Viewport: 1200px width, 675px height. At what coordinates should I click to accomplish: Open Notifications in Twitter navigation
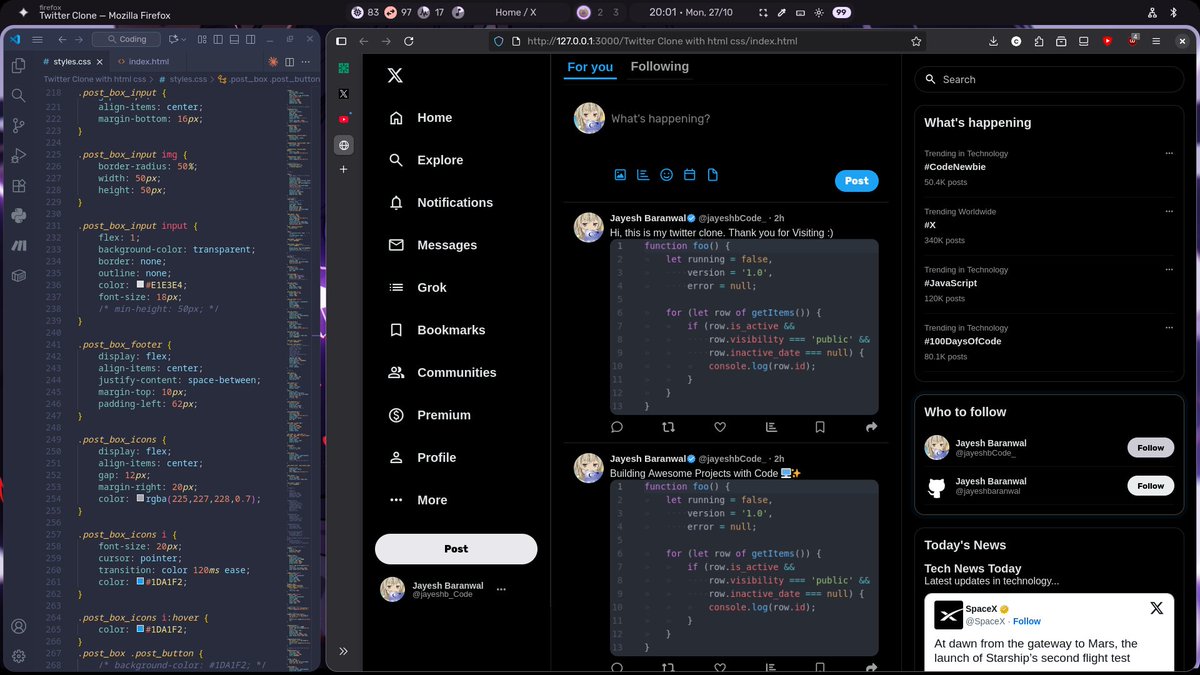[x=440, y=202]
